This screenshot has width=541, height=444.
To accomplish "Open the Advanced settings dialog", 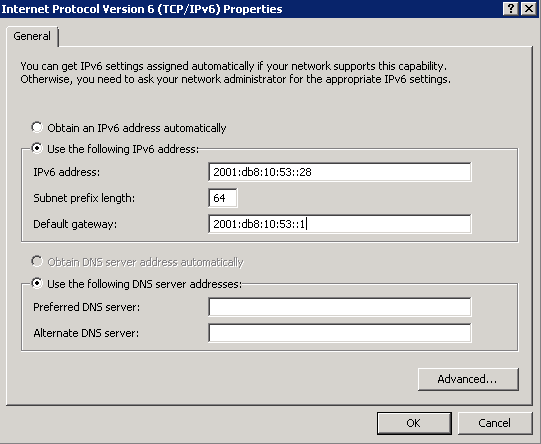I will (468, 379).
